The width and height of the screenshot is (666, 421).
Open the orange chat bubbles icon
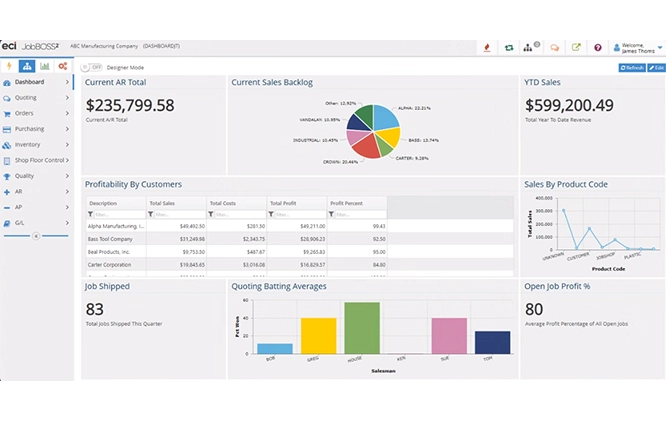(554, 48)
